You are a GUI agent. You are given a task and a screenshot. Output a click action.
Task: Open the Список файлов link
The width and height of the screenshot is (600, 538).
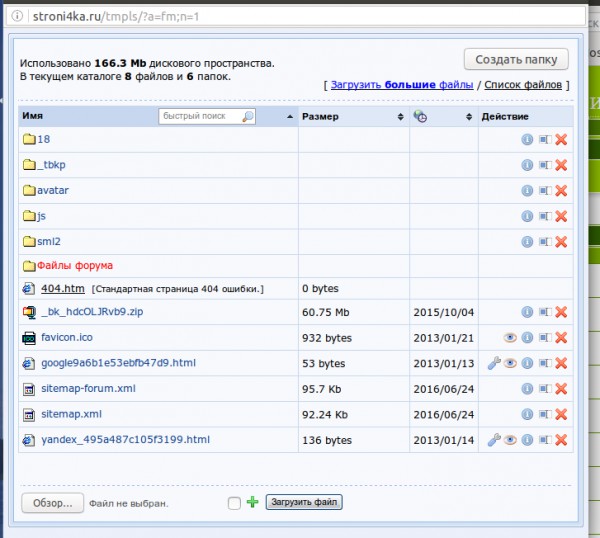pos(523,86)
